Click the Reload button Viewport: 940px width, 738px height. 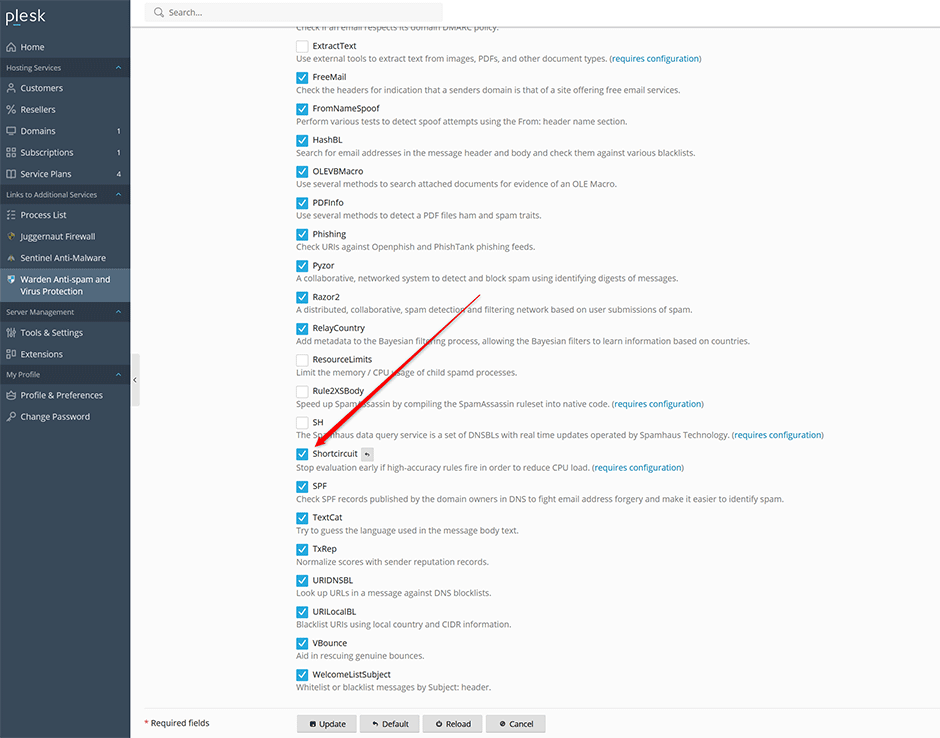pyautogui.click(x=453, y=724)
